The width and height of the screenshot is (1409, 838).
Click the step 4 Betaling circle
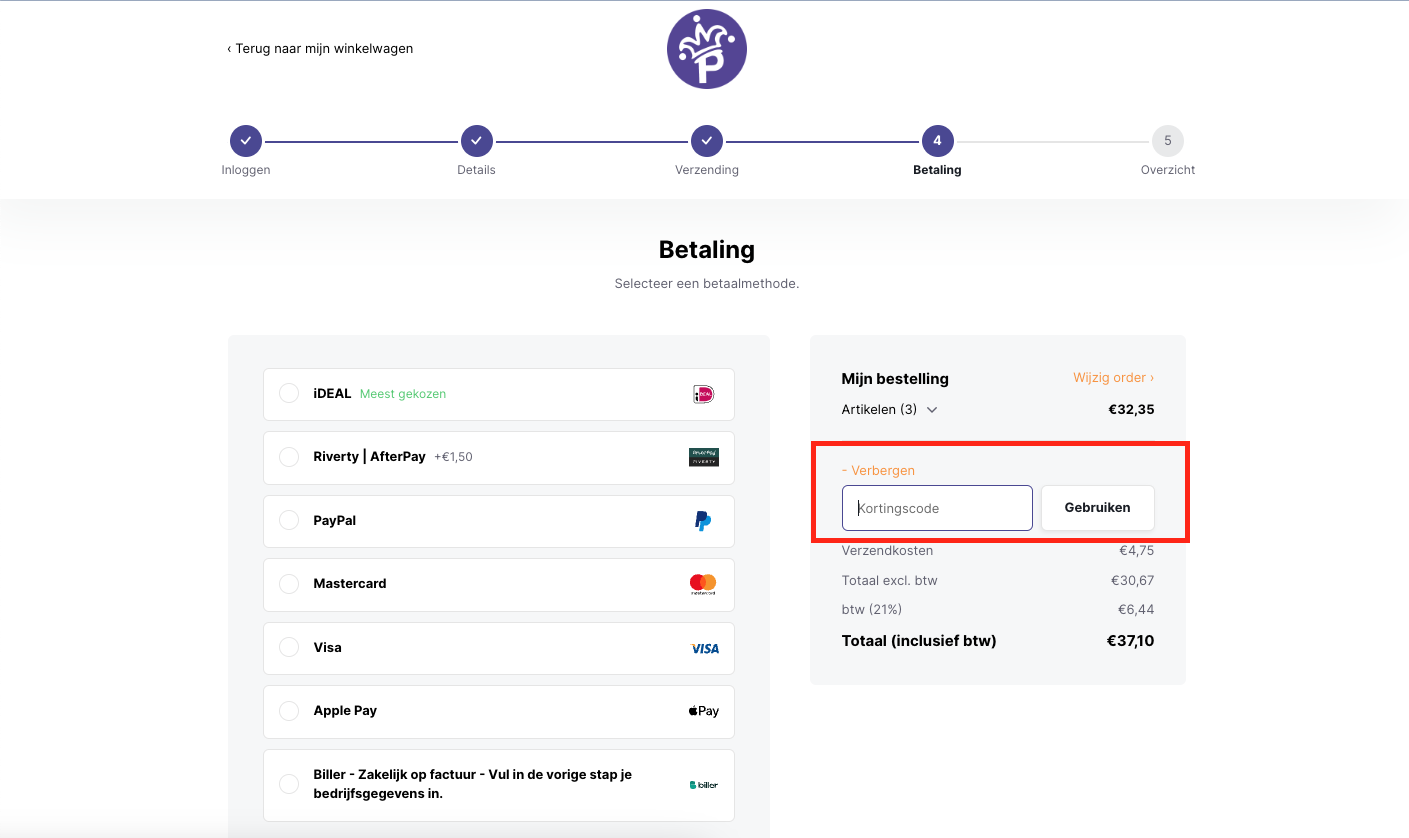937,141
